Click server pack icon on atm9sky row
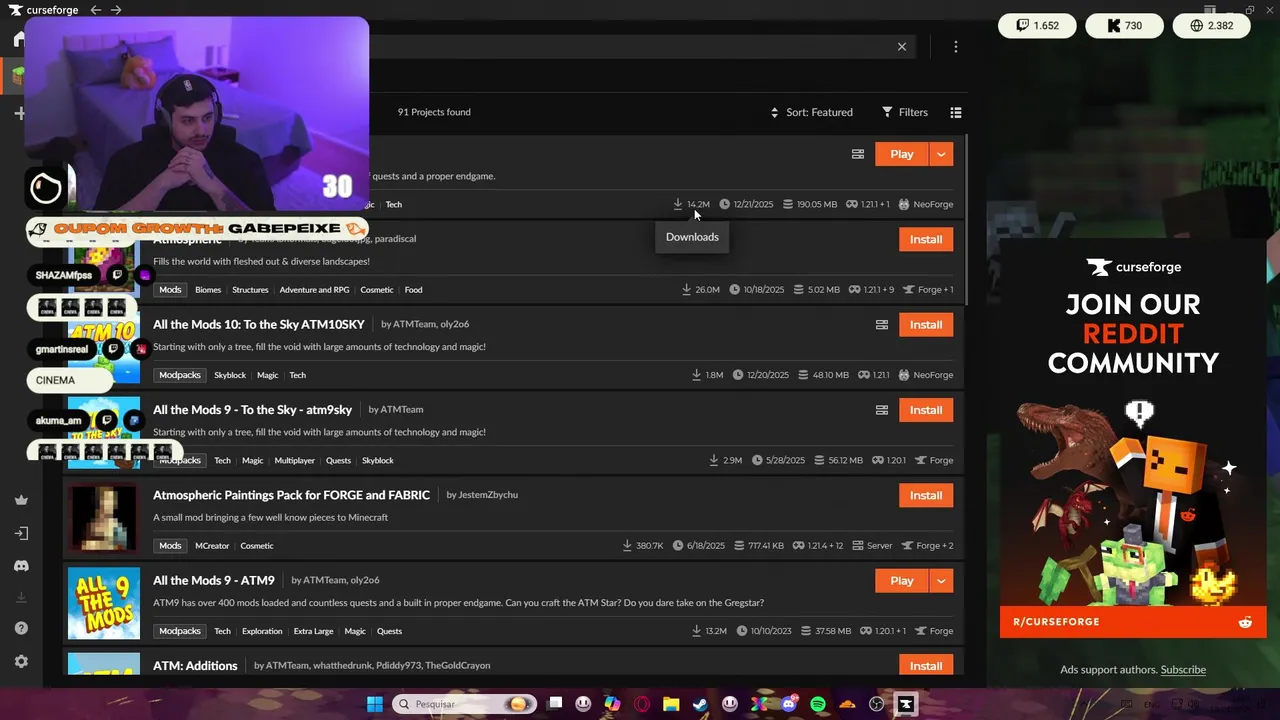The width and height of the screenshot is (1280, 720). pos(881,410)
